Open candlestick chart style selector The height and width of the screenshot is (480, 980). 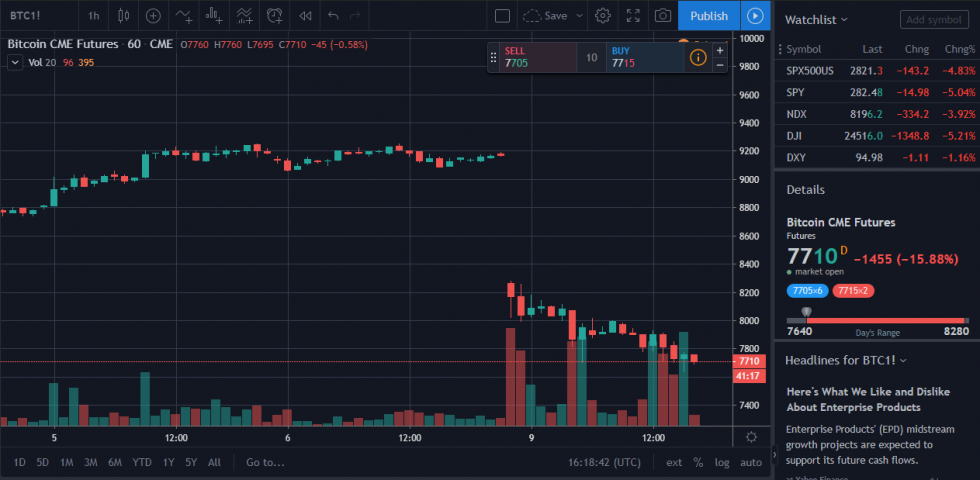[123, 16]
